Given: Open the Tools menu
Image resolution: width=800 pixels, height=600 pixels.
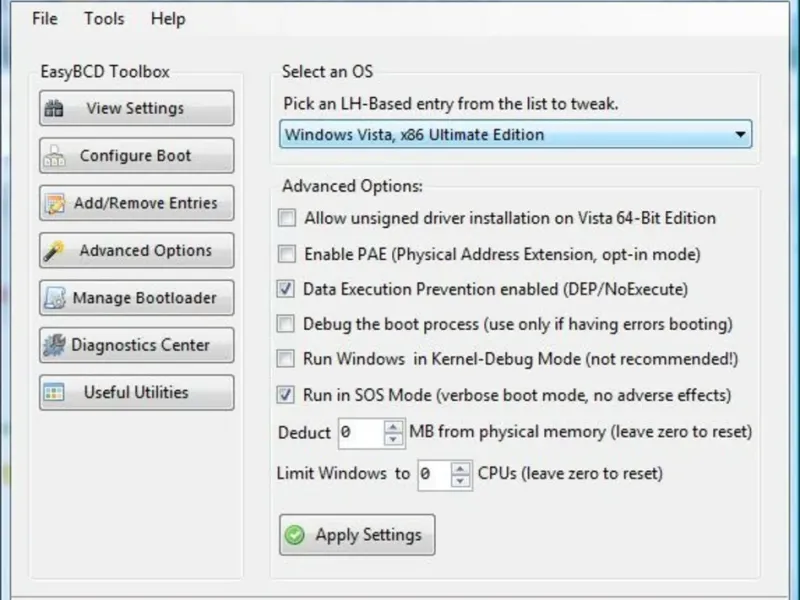Looking at the screenshot, I should point(104,19).
